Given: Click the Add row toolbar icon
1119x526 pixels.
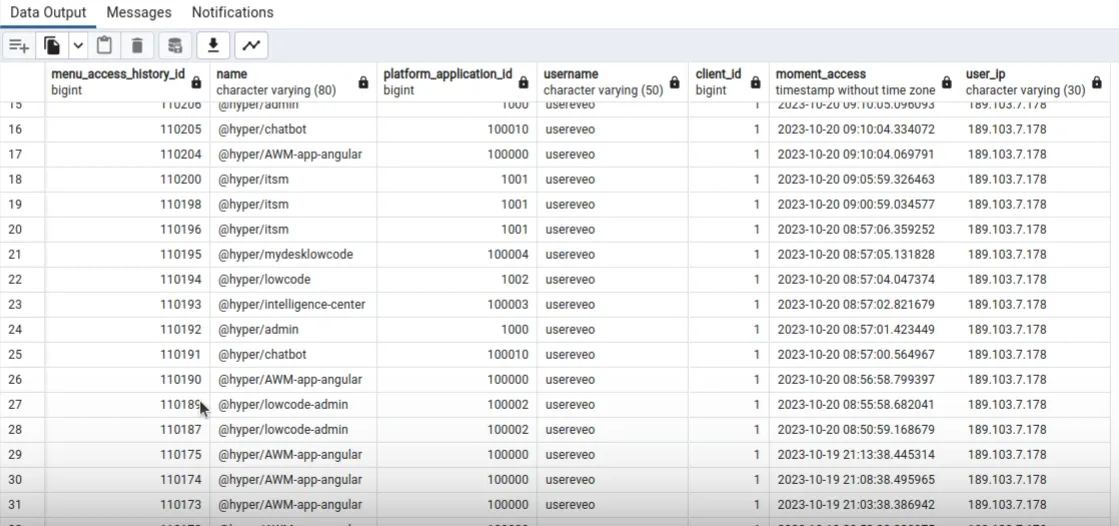Looking at the screenshot, I should (19, 46).
